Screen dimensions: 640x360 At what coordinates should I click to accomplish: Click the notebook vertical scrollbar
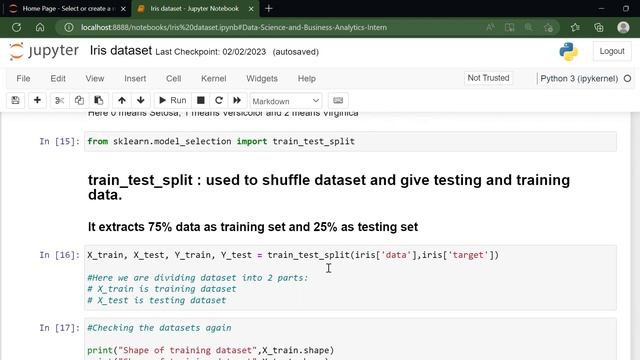pos(635,236)
